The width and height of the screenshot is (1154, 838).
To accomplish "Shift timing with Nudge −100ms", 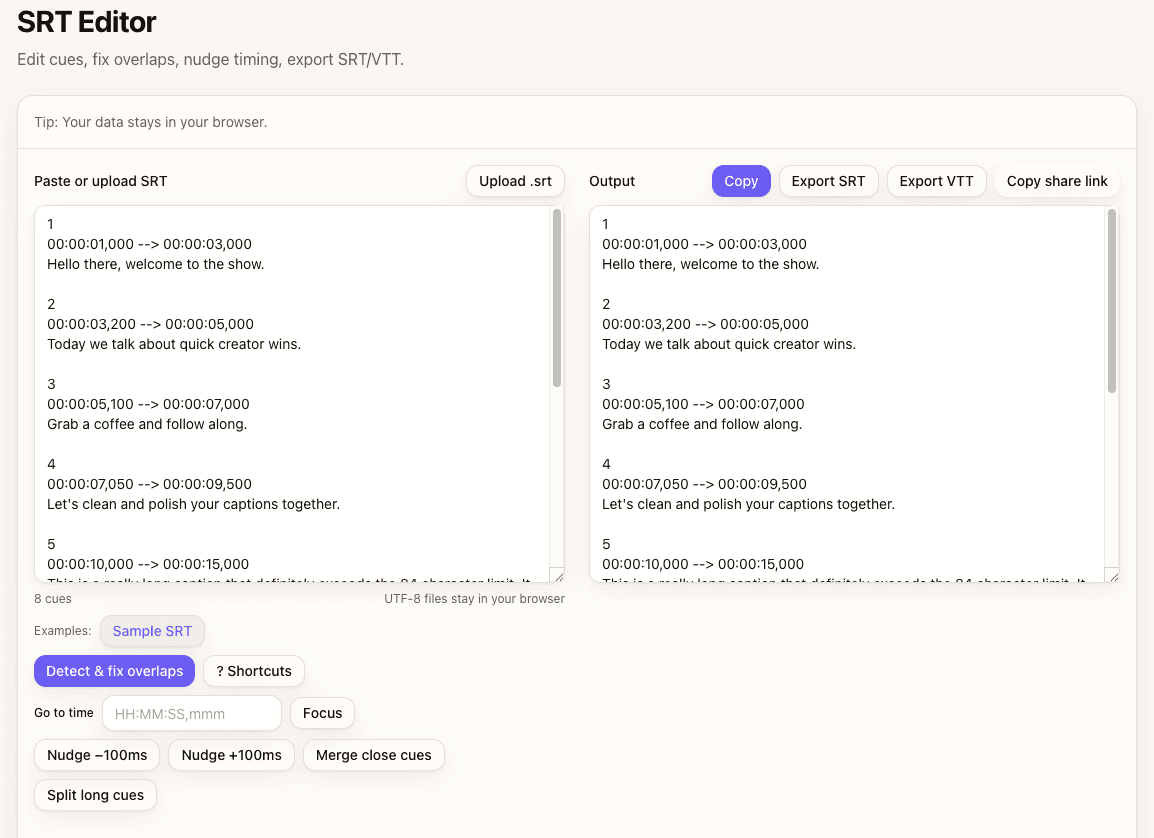I will click(x=97, y=755).
